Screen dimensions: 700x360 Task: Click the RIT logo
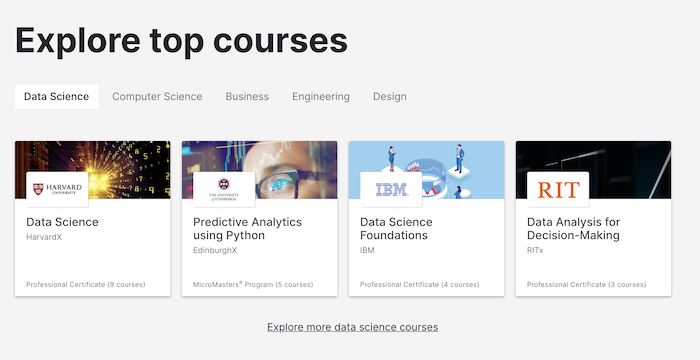click(558, 189)
